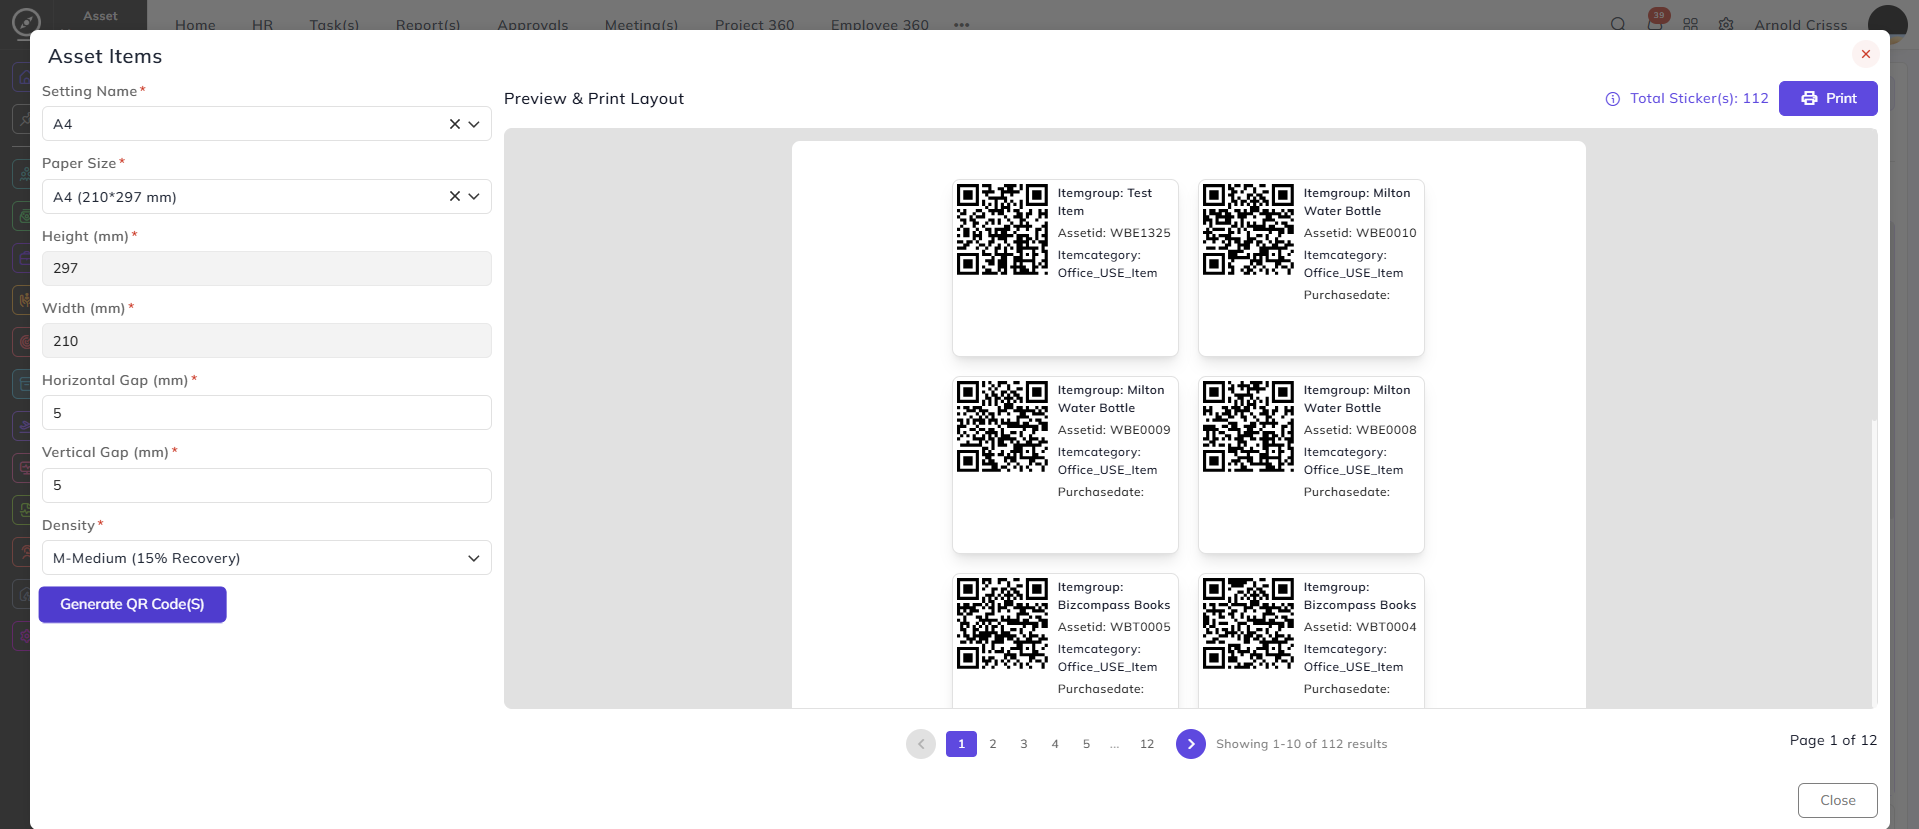Open the apps grid icon in top bar
Viewport: 1919px width, 829px height.
1690,24
